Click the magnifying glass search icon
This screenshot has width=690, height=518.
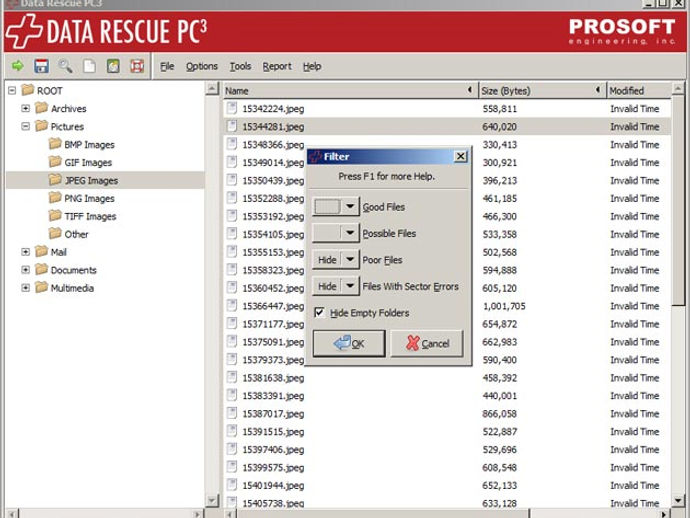(x=65, y=66)
